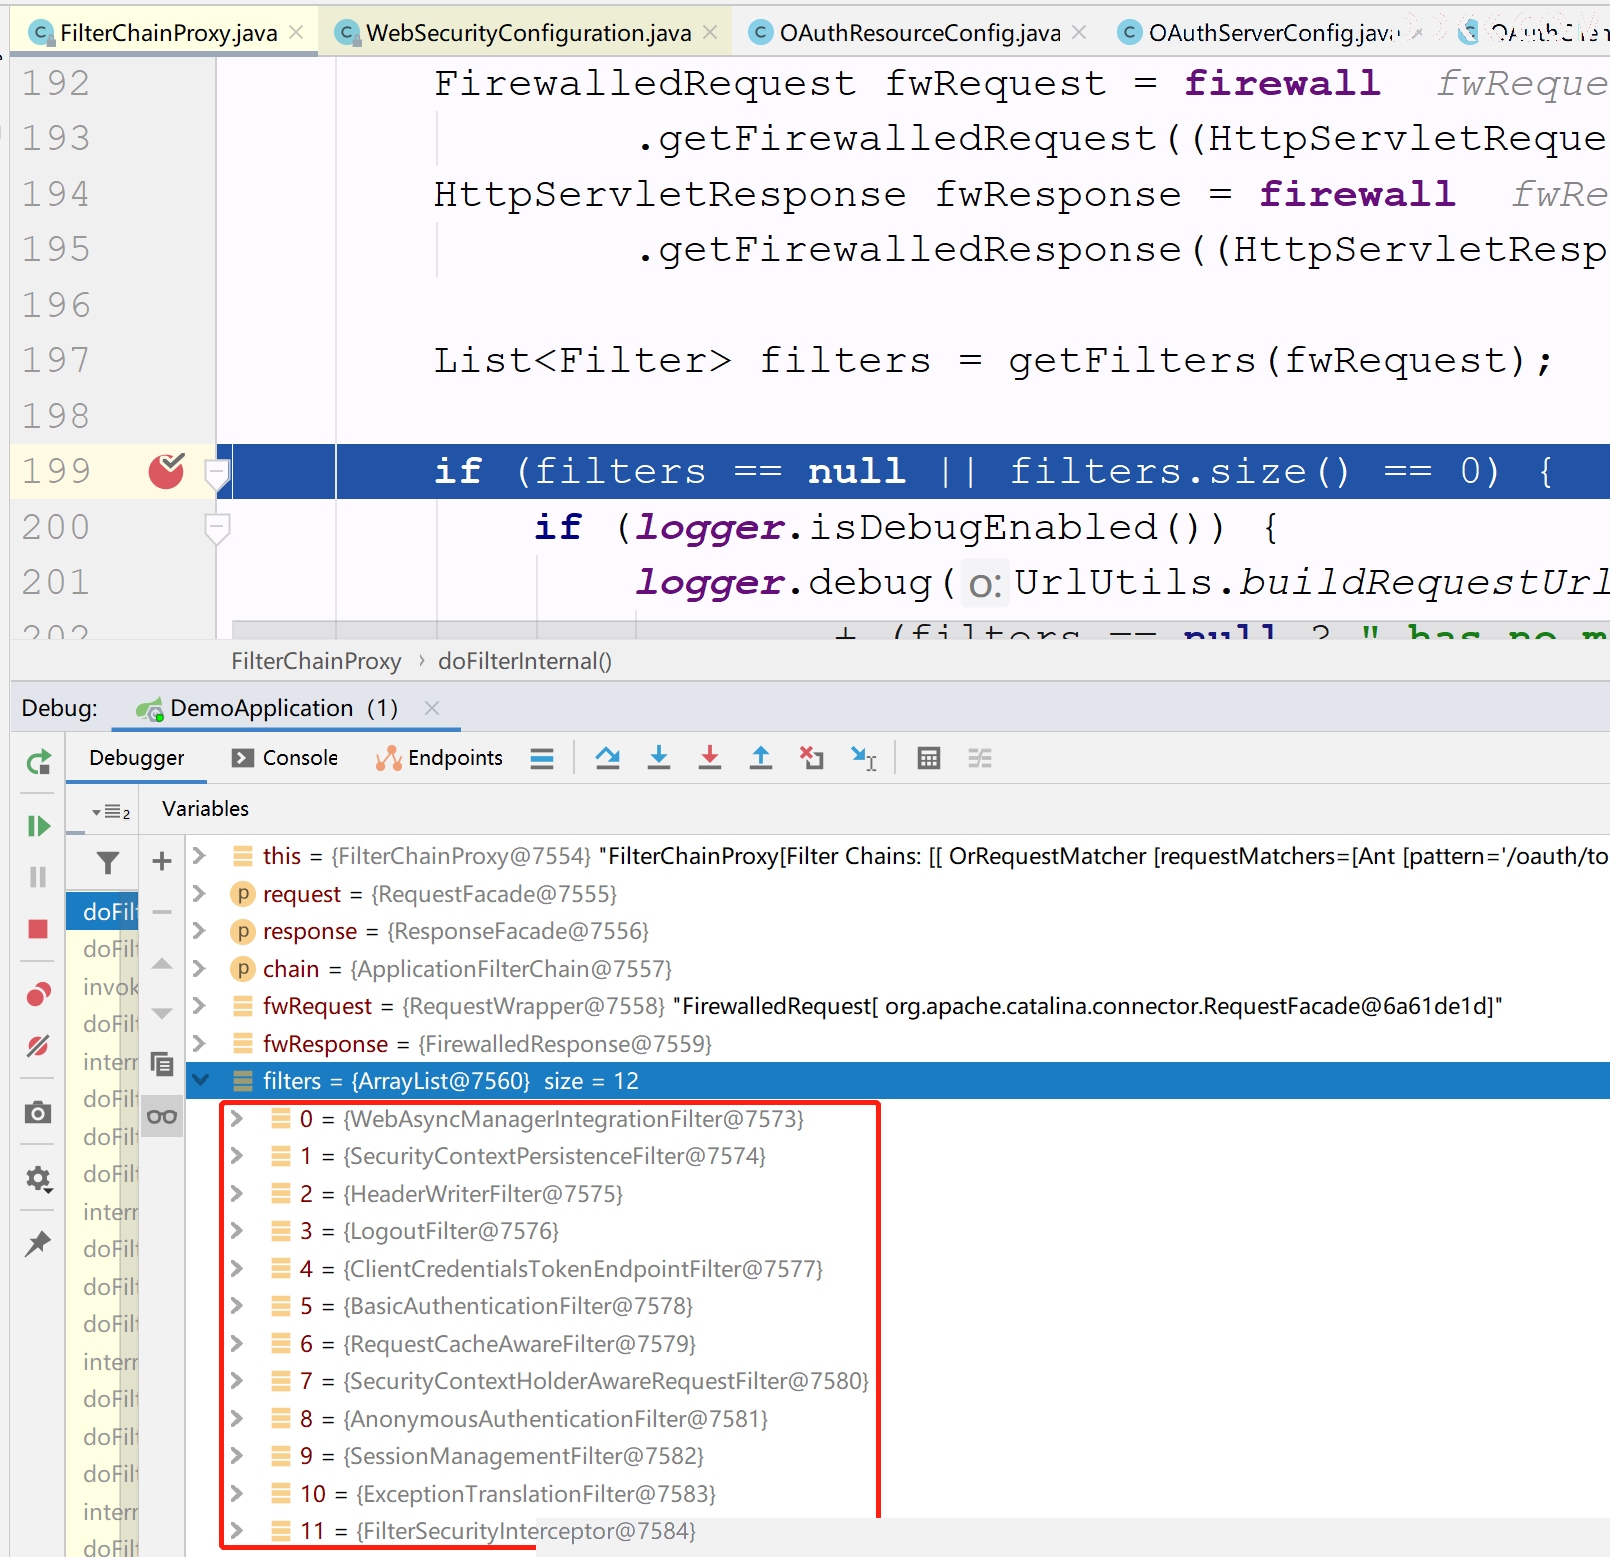The height and width of the screenshot is (1557, 1610).
Task: Click Drop Frame icon
Action: click(812, 758)
